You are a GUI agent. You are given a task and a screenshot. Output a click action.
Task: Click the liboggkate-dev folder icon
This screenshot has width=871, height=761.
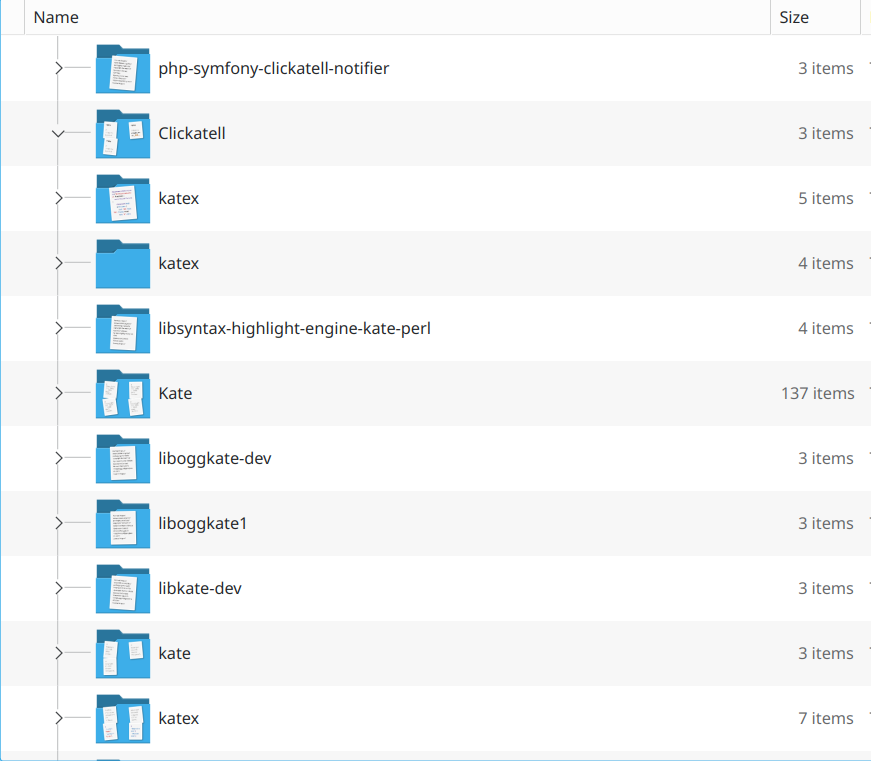click(122, 459)
